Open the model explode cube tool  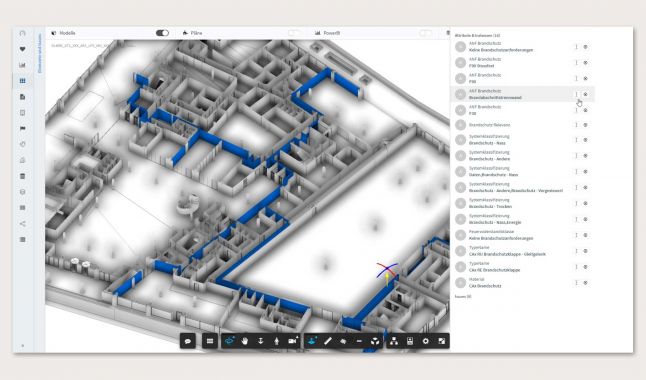coord(375,341)
